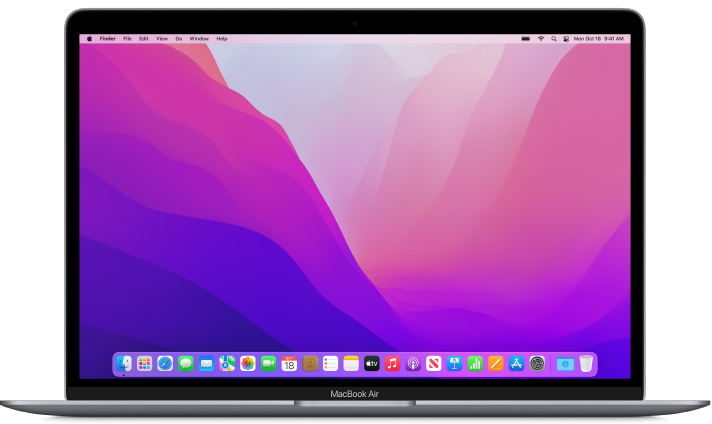Open the Music app in the Dock

[x=392, y=364]
